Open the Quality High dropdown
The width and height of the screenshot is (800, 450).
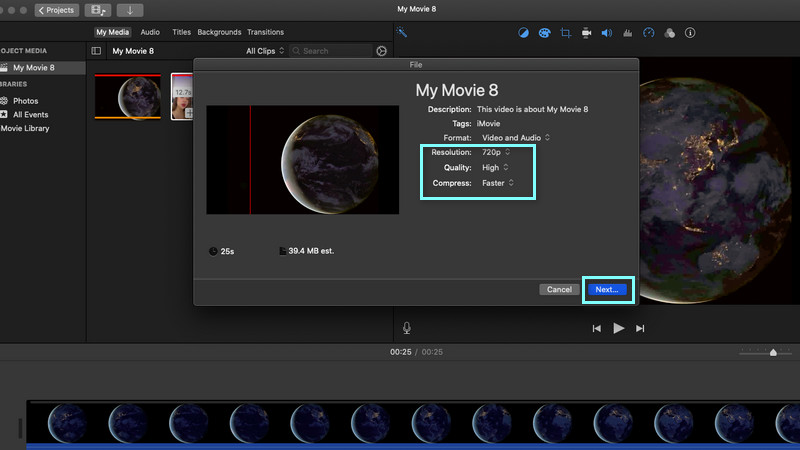(495, 167)
